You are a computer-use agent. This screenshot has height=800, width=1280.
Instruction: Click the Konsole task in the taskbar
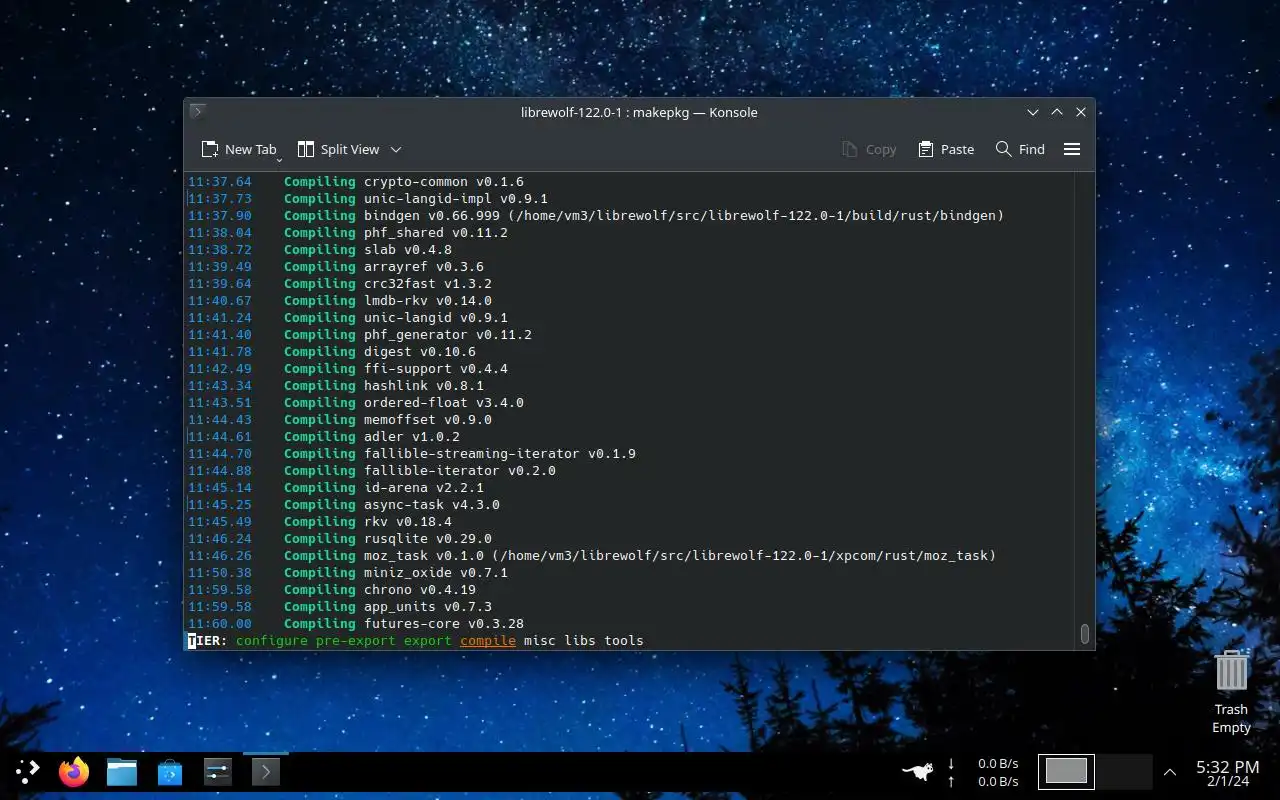(265, 771)
